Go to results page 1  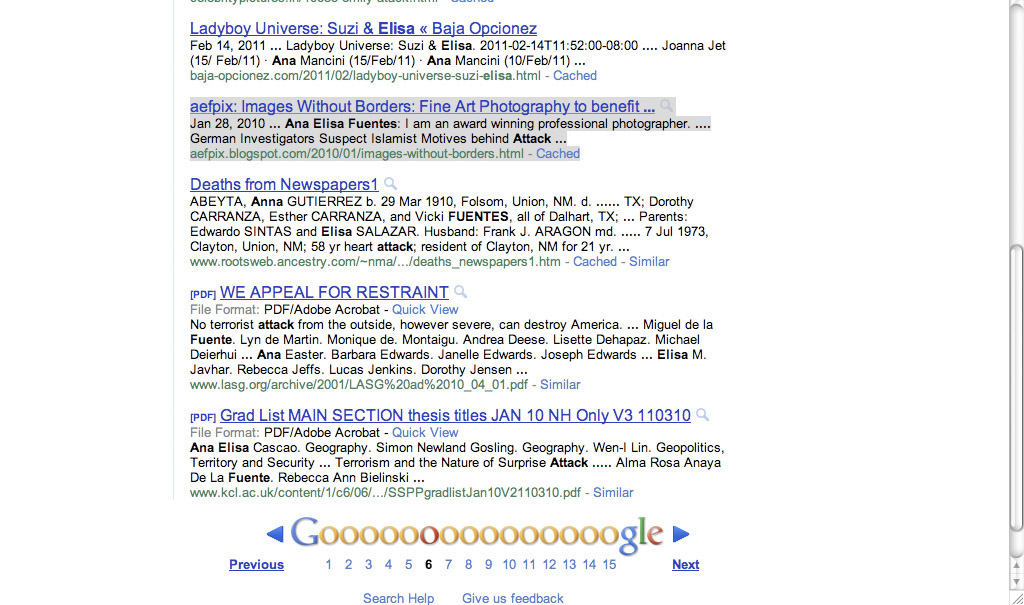tap(328, 565)
